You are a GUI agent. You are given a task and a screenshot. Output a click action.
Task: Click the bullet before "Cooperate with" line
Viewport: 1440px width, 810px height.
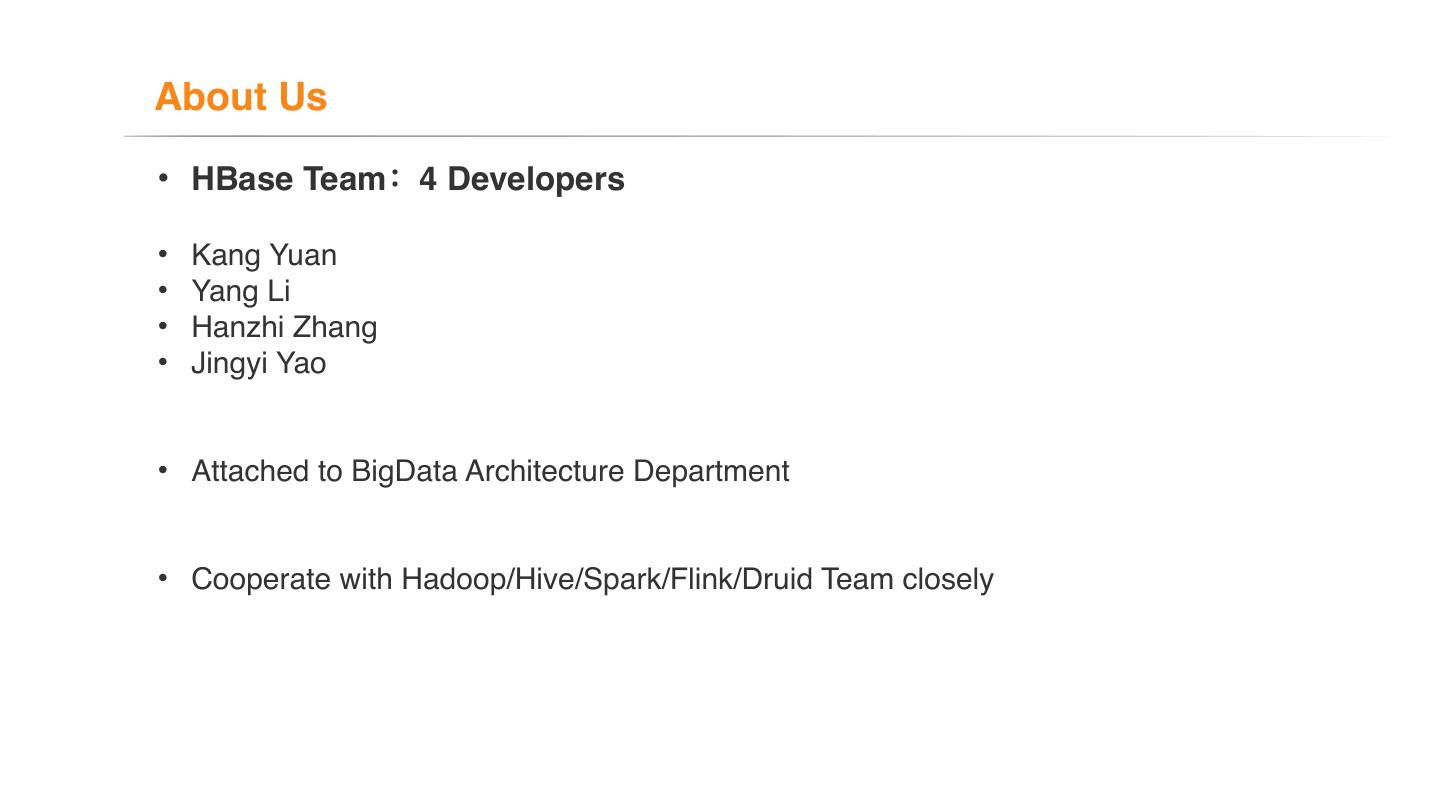[164, 578]
